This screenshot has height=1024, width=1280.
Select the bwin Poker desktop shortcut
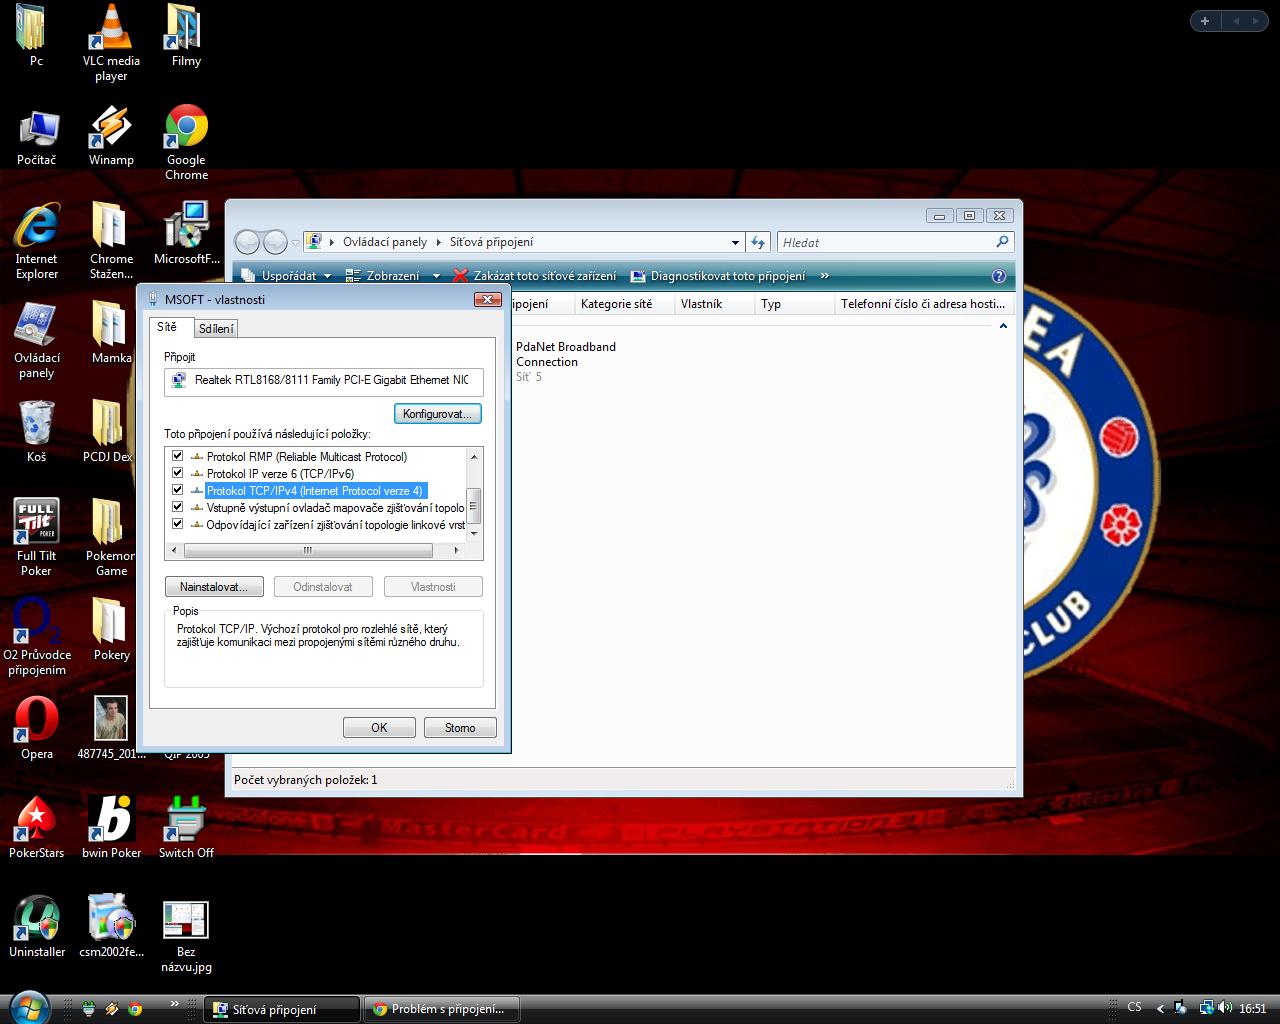(111, 827)
